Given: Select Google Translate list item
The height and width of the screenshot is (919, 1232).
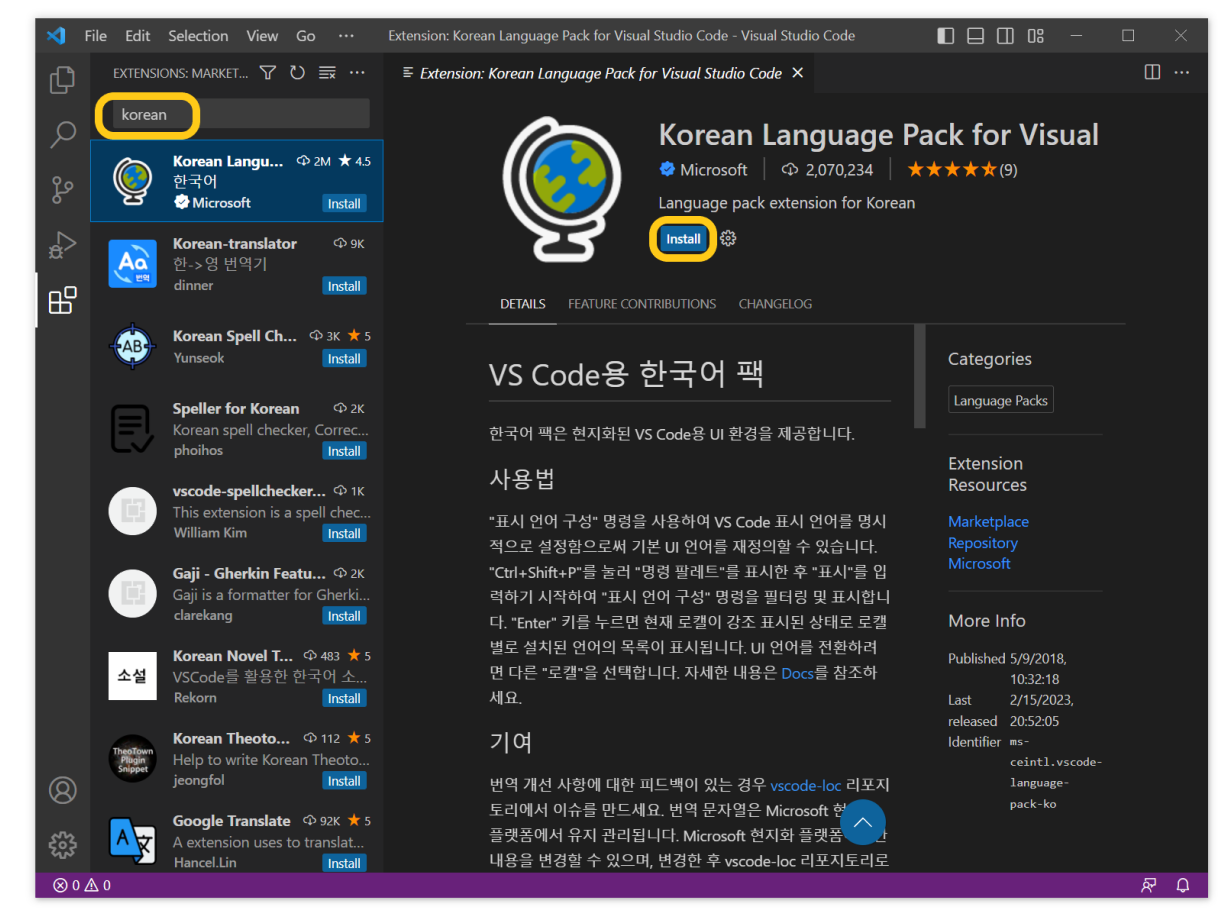Looking at the screenshot, I should click(236, 840).
